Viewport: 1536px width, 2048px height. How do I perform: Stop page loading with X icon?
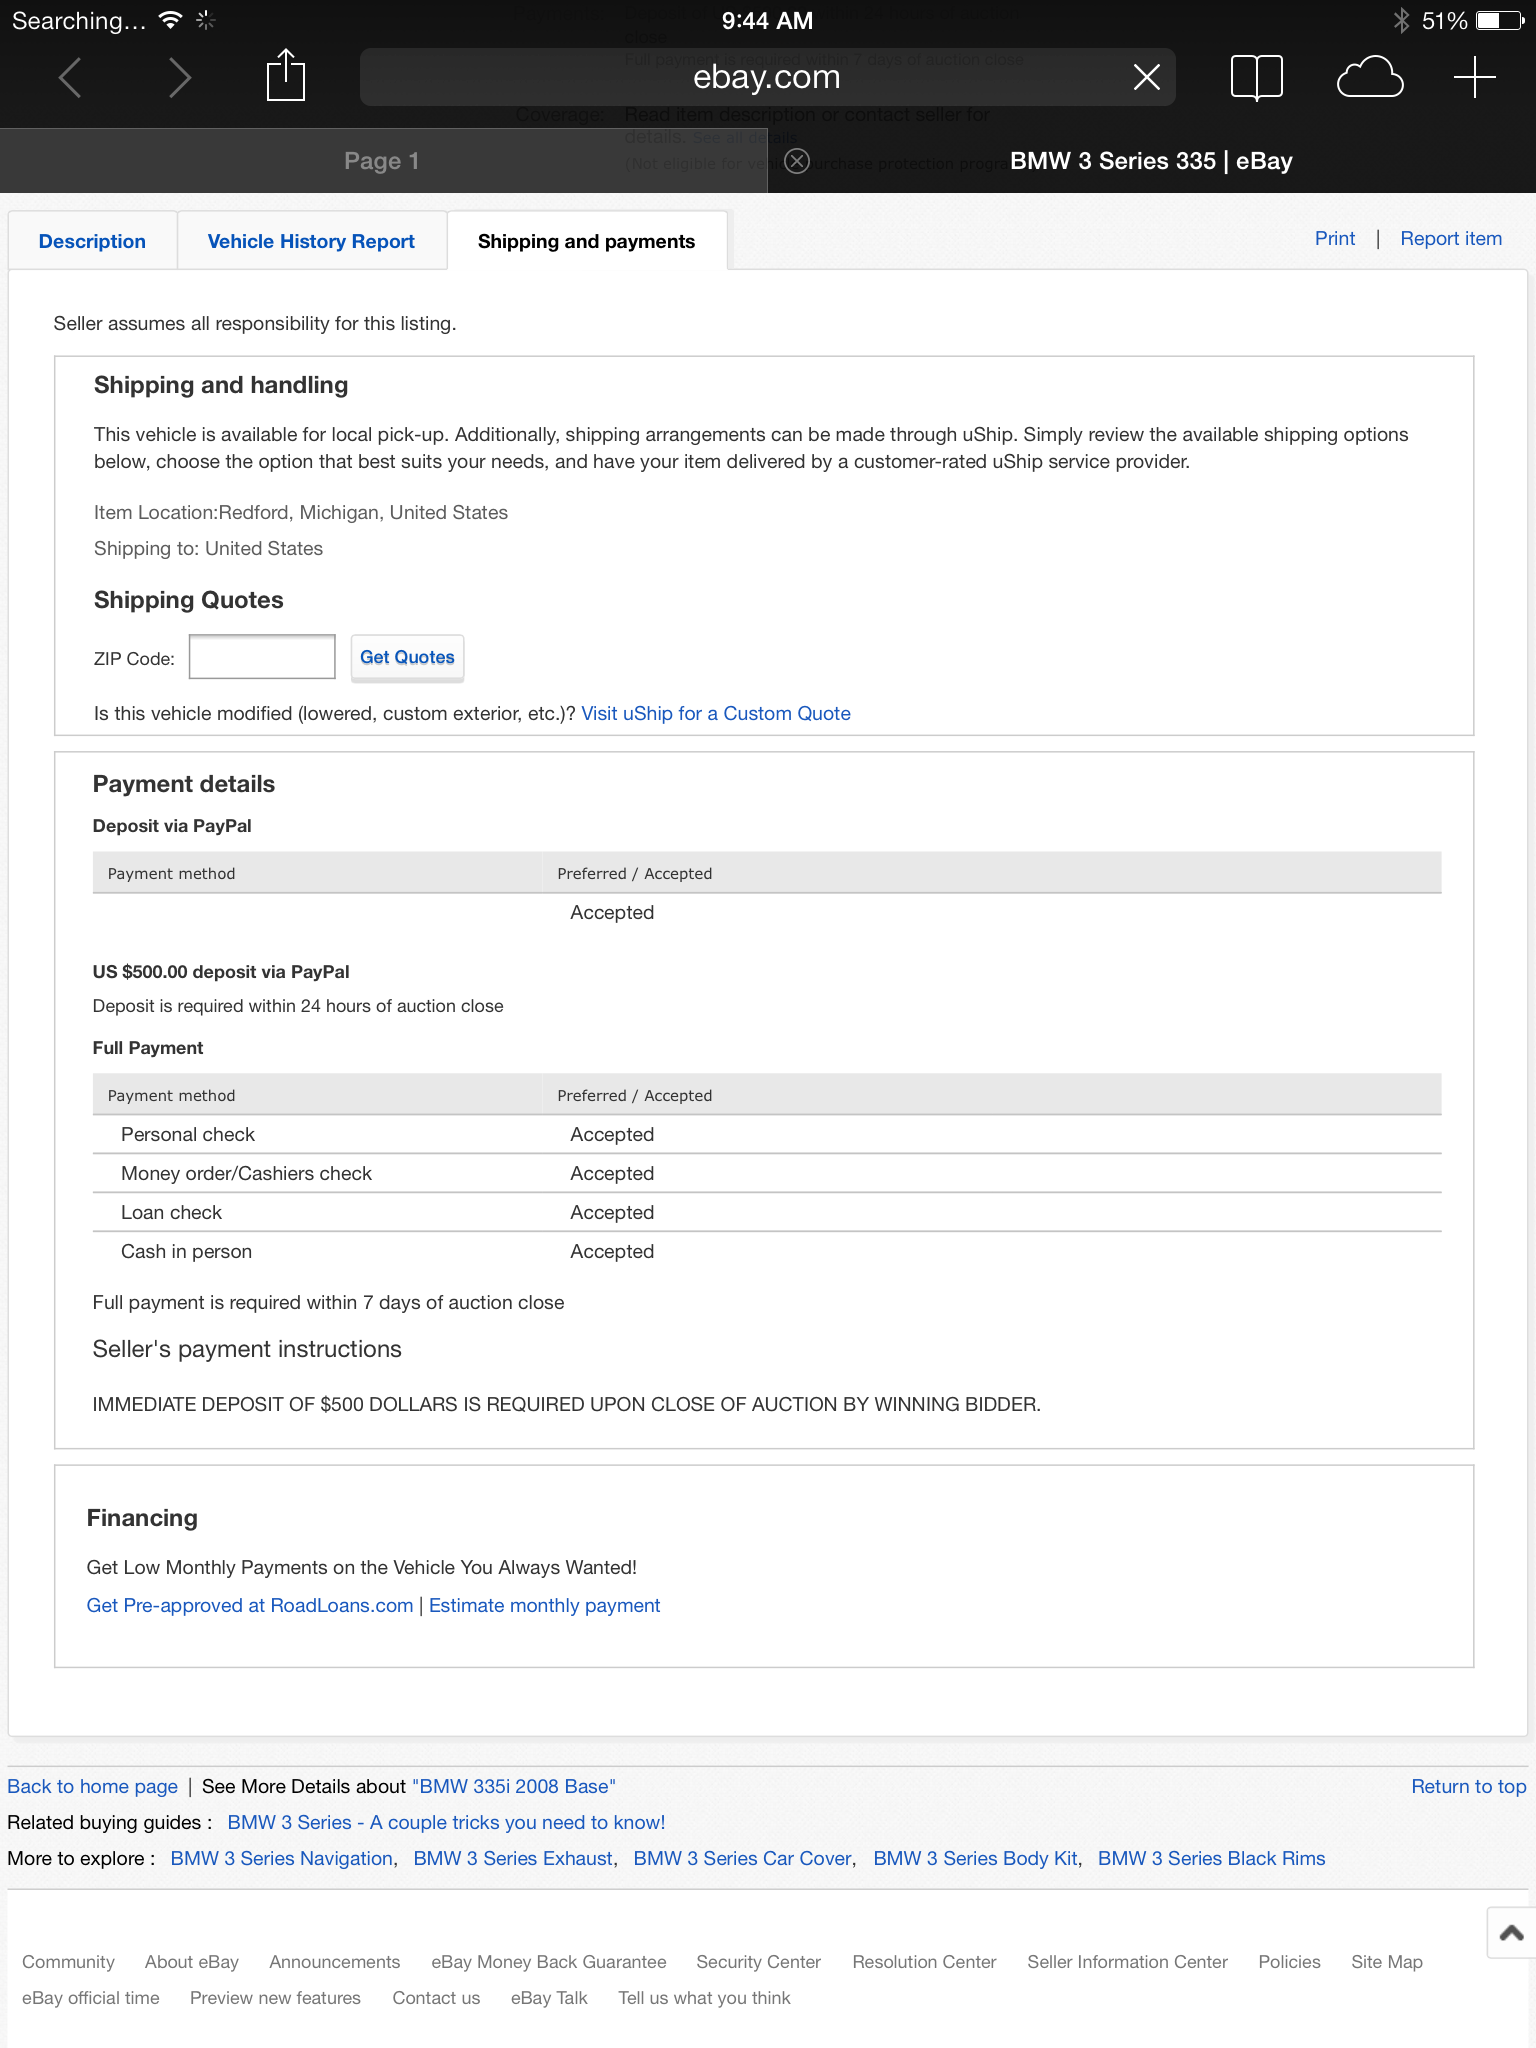tap(1146, 77)
